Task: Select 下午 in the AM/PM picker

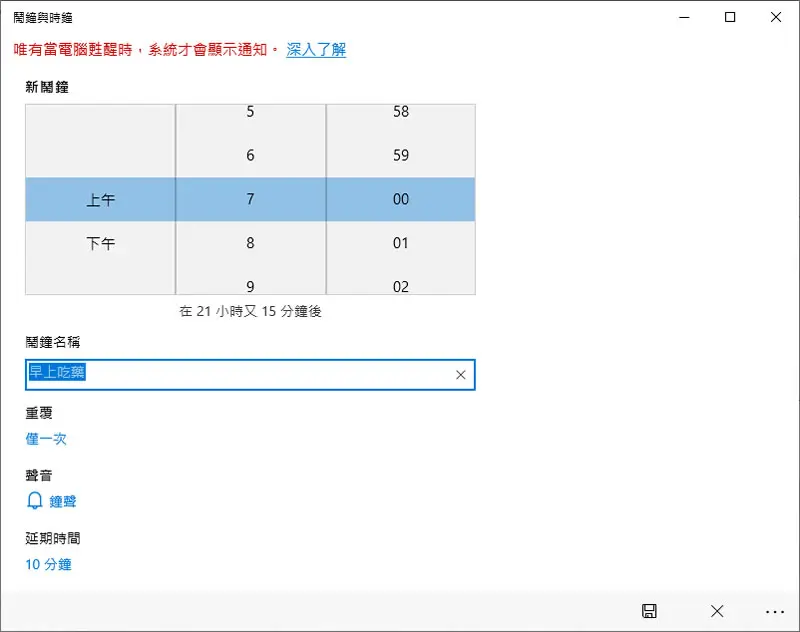Action: pyautogui.click(x=101, y=243)
